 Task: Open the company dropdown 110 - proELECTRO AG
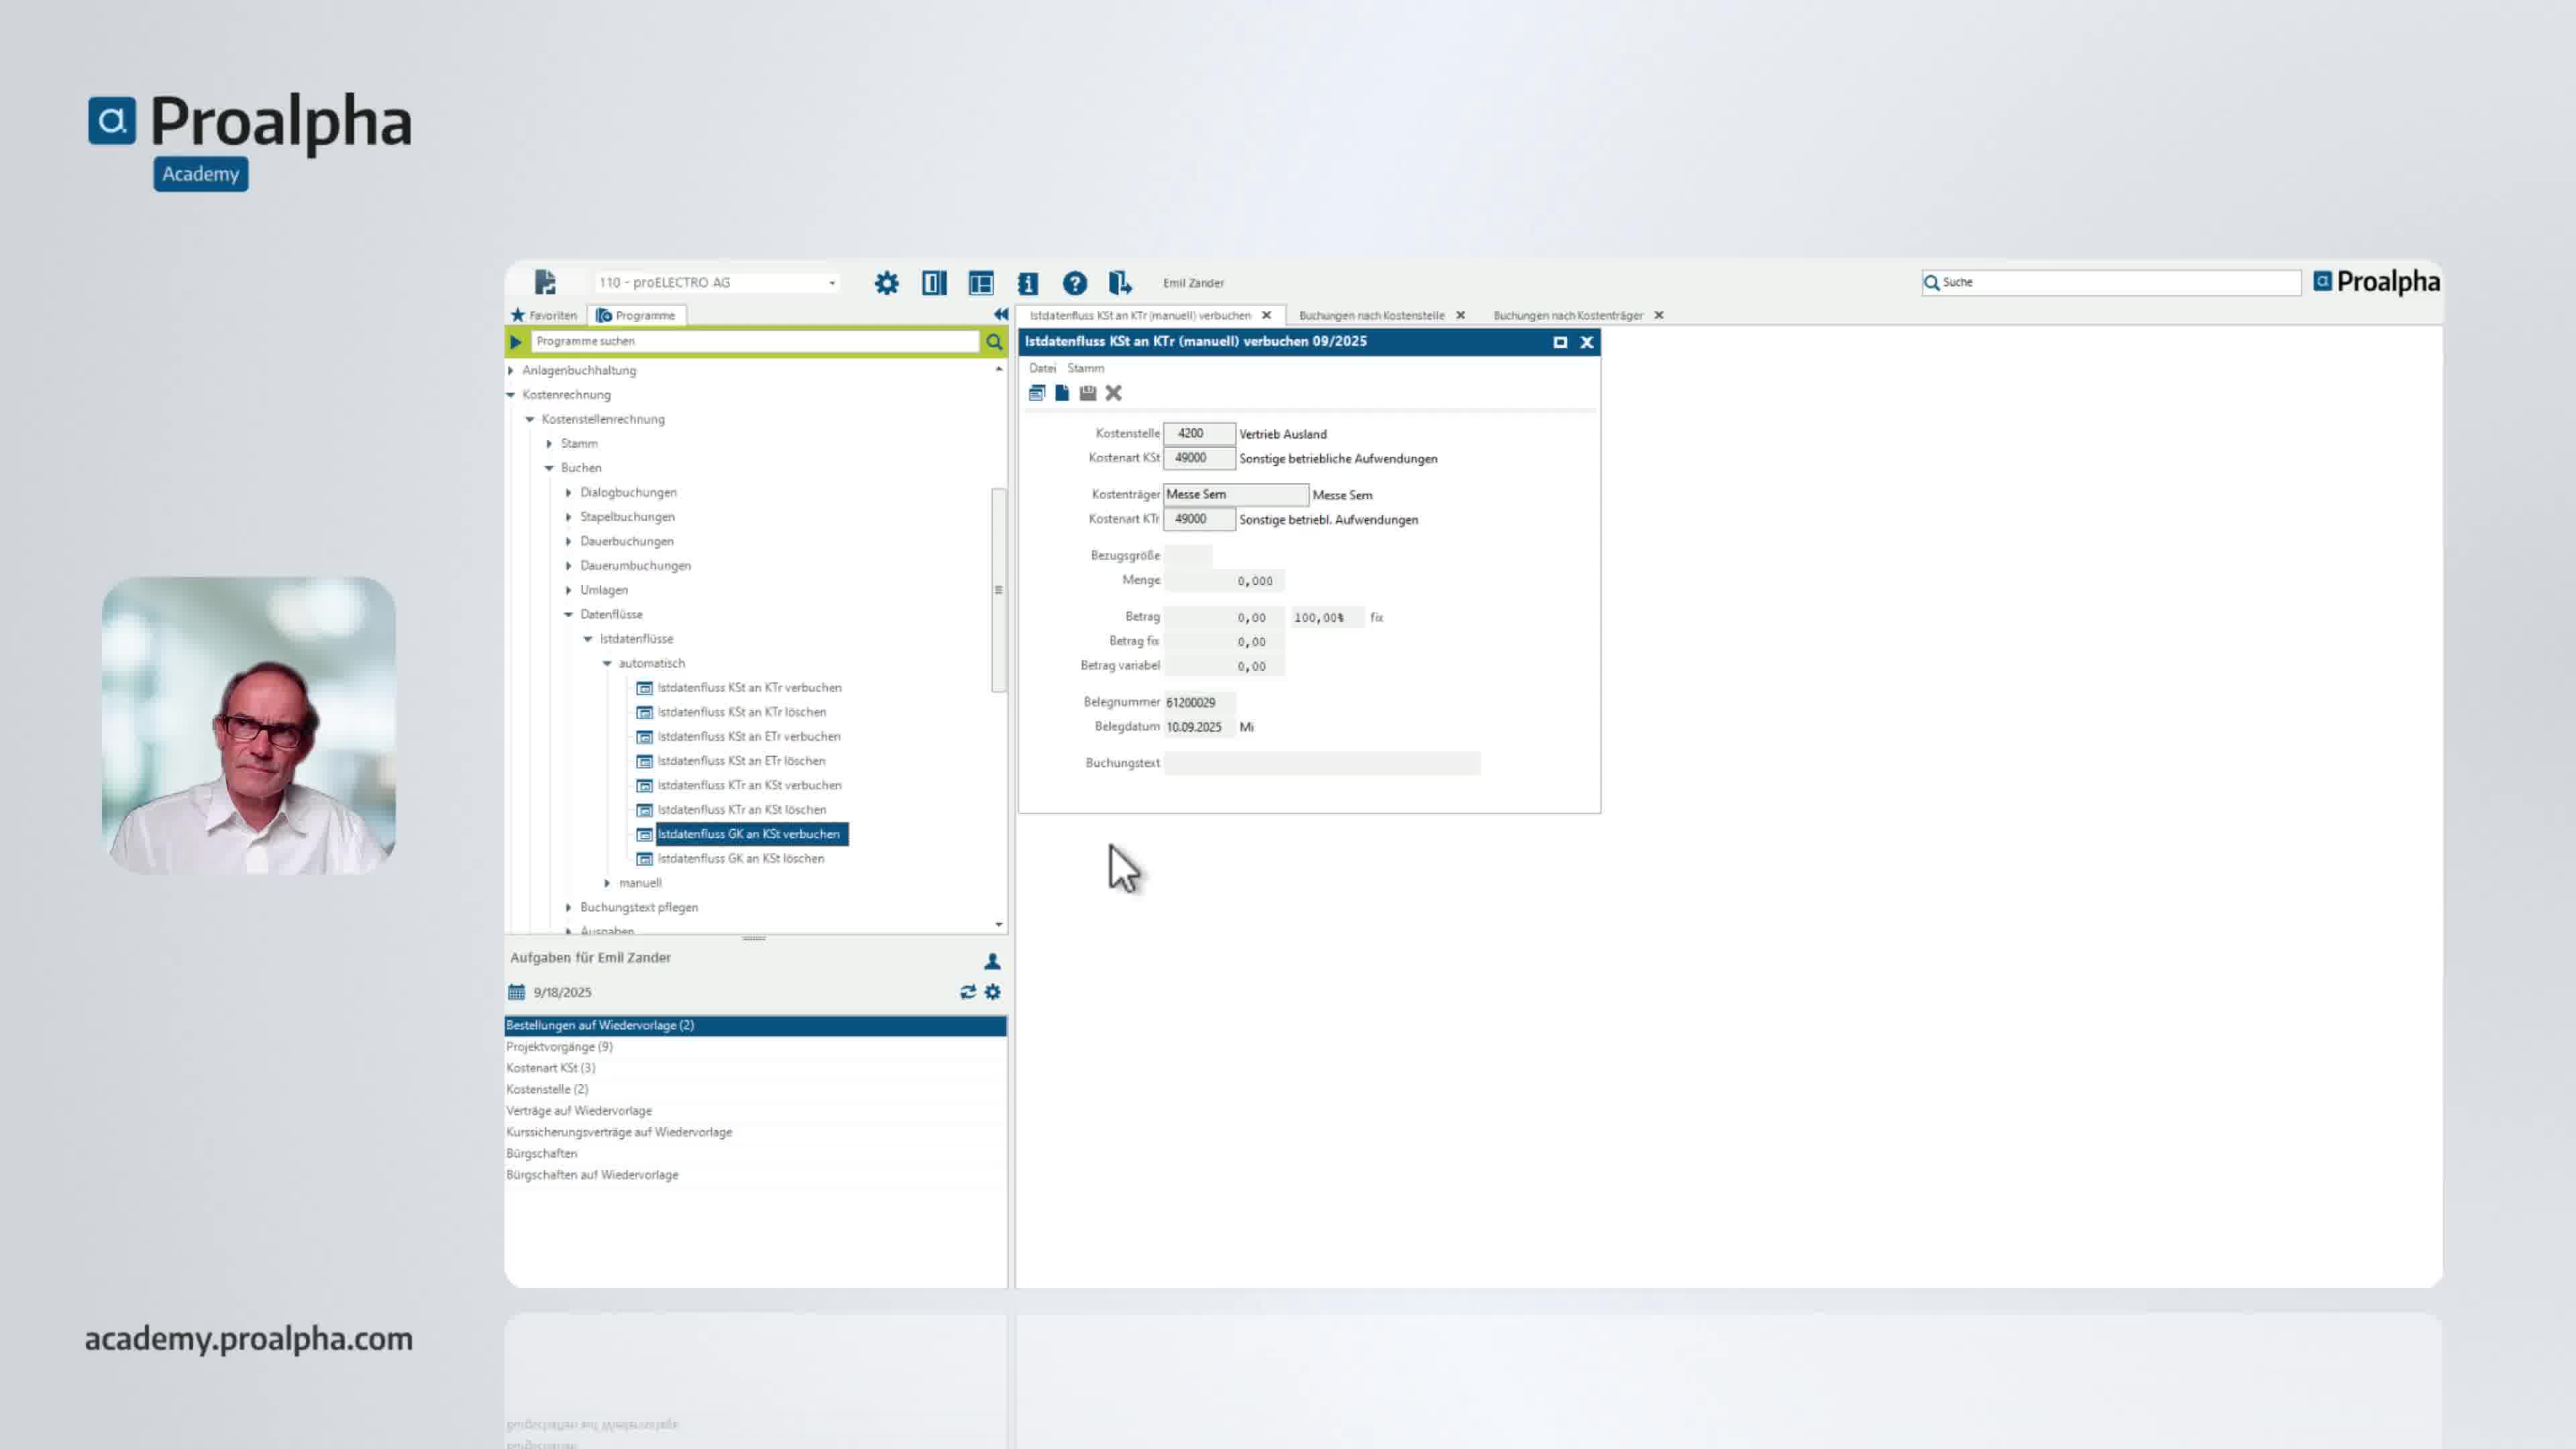tap(831, 283)
